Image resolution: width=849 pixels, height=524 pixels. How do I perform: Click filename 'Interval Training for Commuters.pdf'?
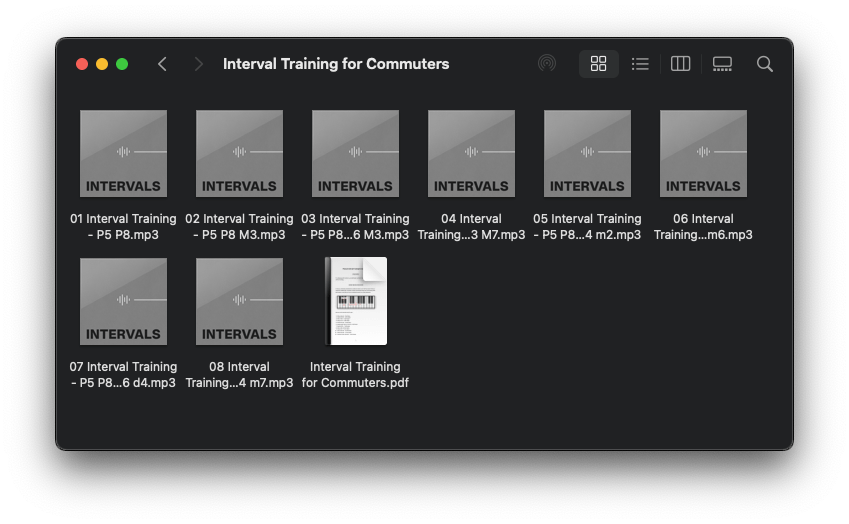(x=355, y=375)
